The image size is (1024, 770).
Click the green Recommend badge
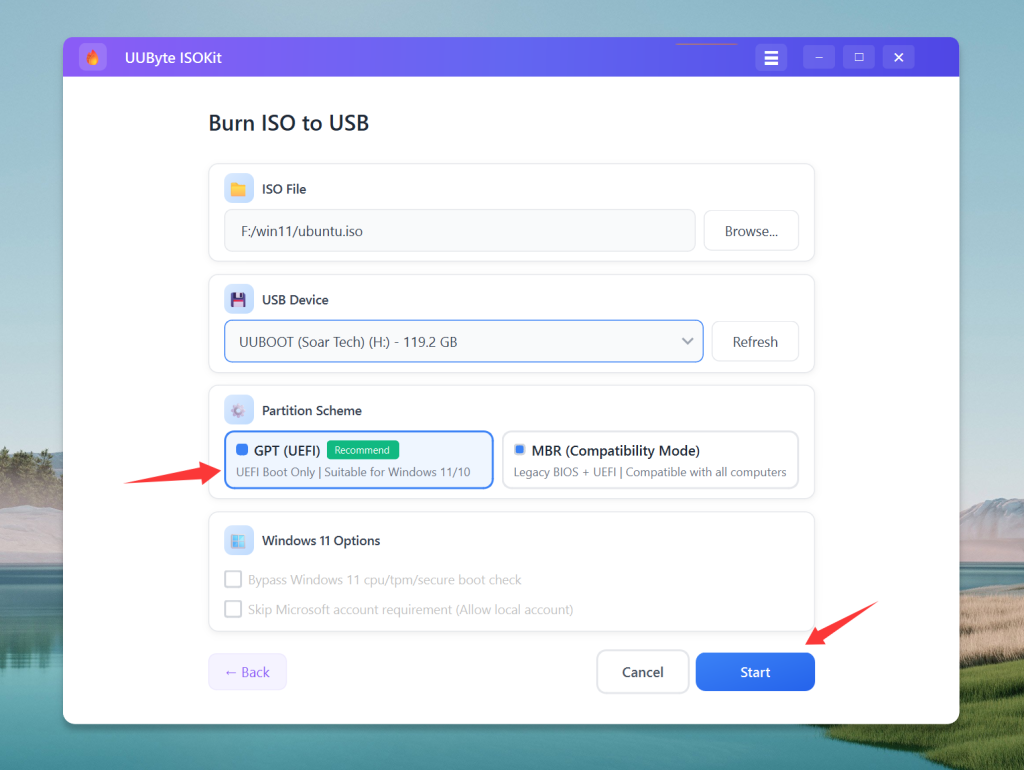click(362, 450)
